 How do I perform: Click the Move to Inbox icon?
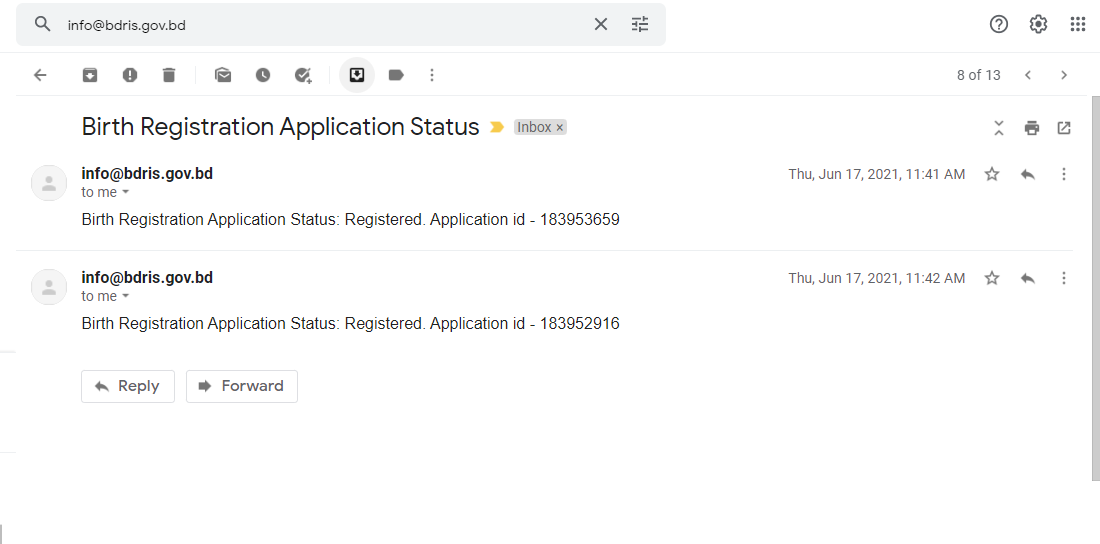tap(357, 75)
